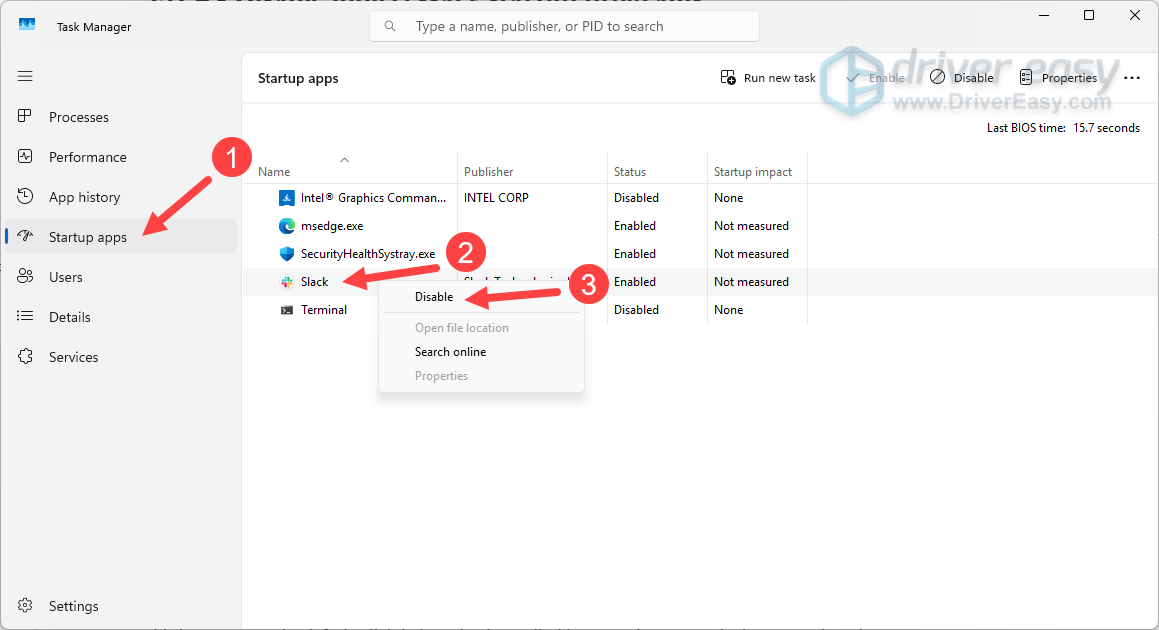Click the Details list icon
This screenshot has height=630, width=1159.
(25, 316)
